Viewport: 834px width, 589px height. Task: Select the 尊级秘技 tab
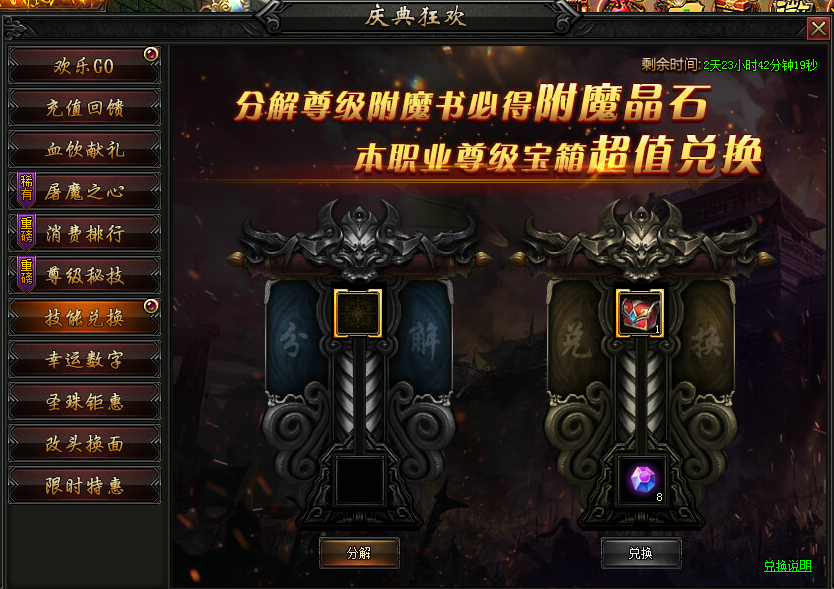pyautogui.click(x=84, y=276)
